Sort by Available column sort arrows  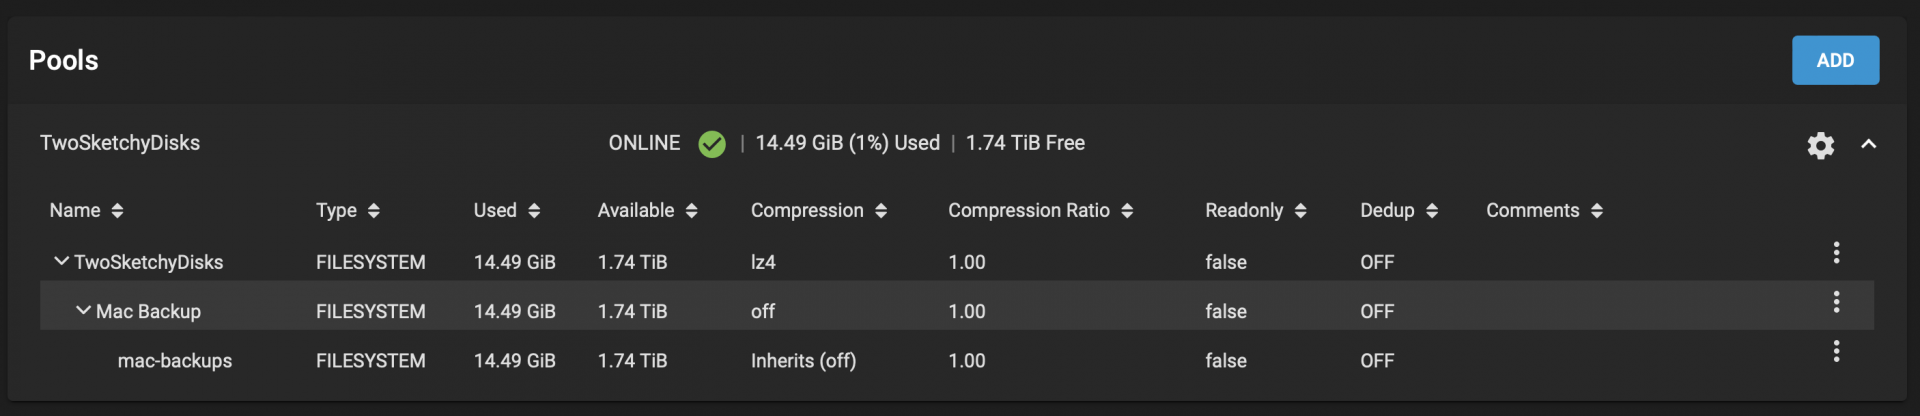tap(692, 210)
